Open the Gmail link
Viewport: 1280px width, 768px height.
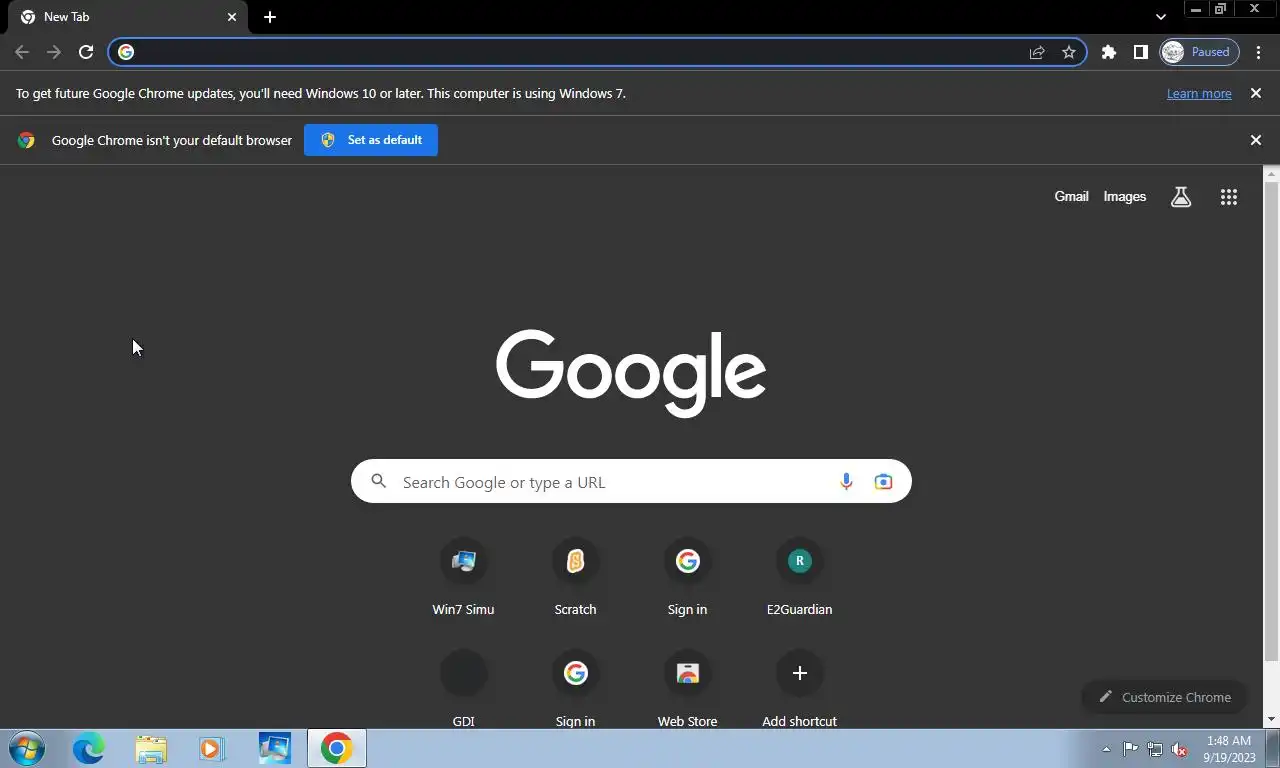1071,196
